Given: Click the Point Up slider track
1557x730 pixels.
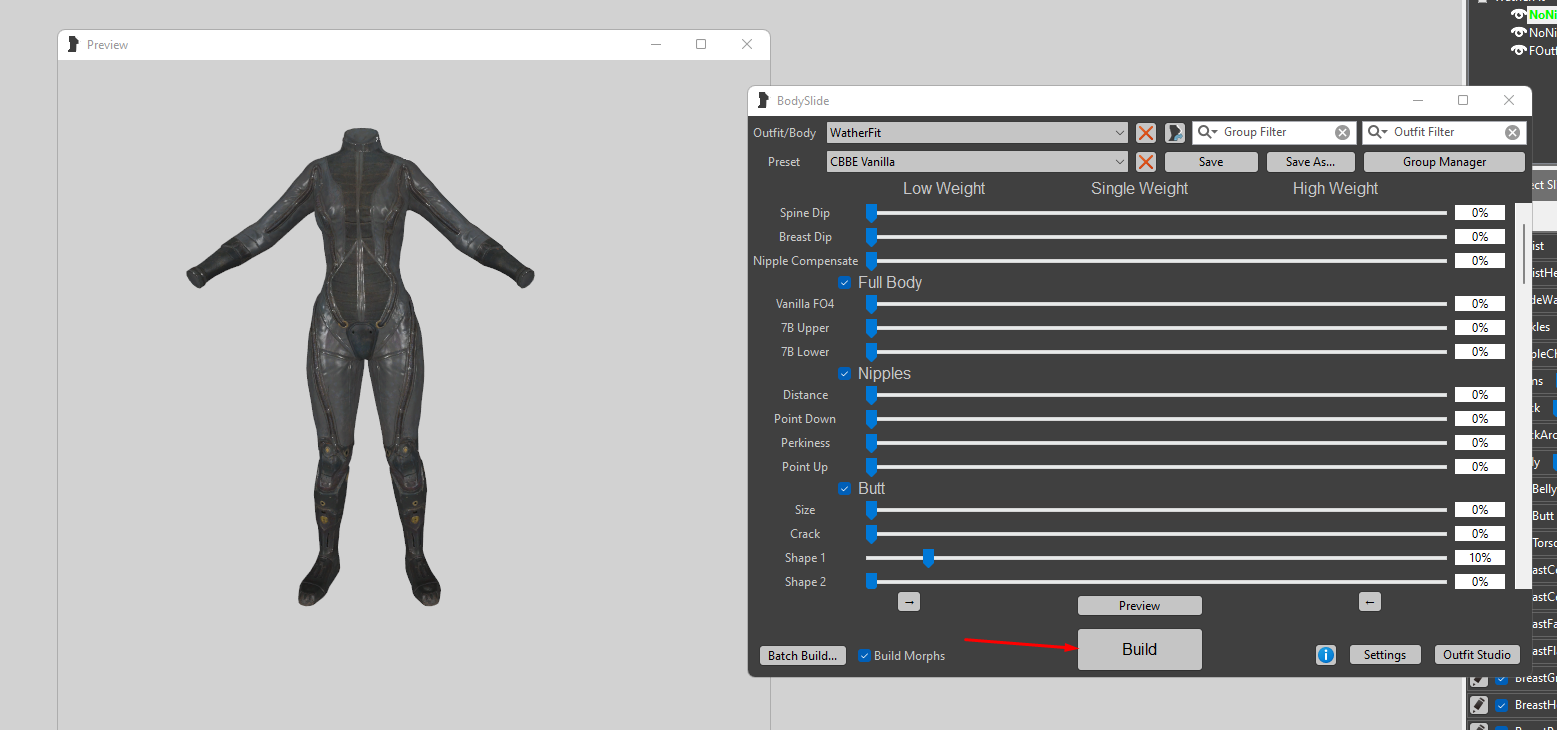Looking at the screenshot, I should 1156,467.
